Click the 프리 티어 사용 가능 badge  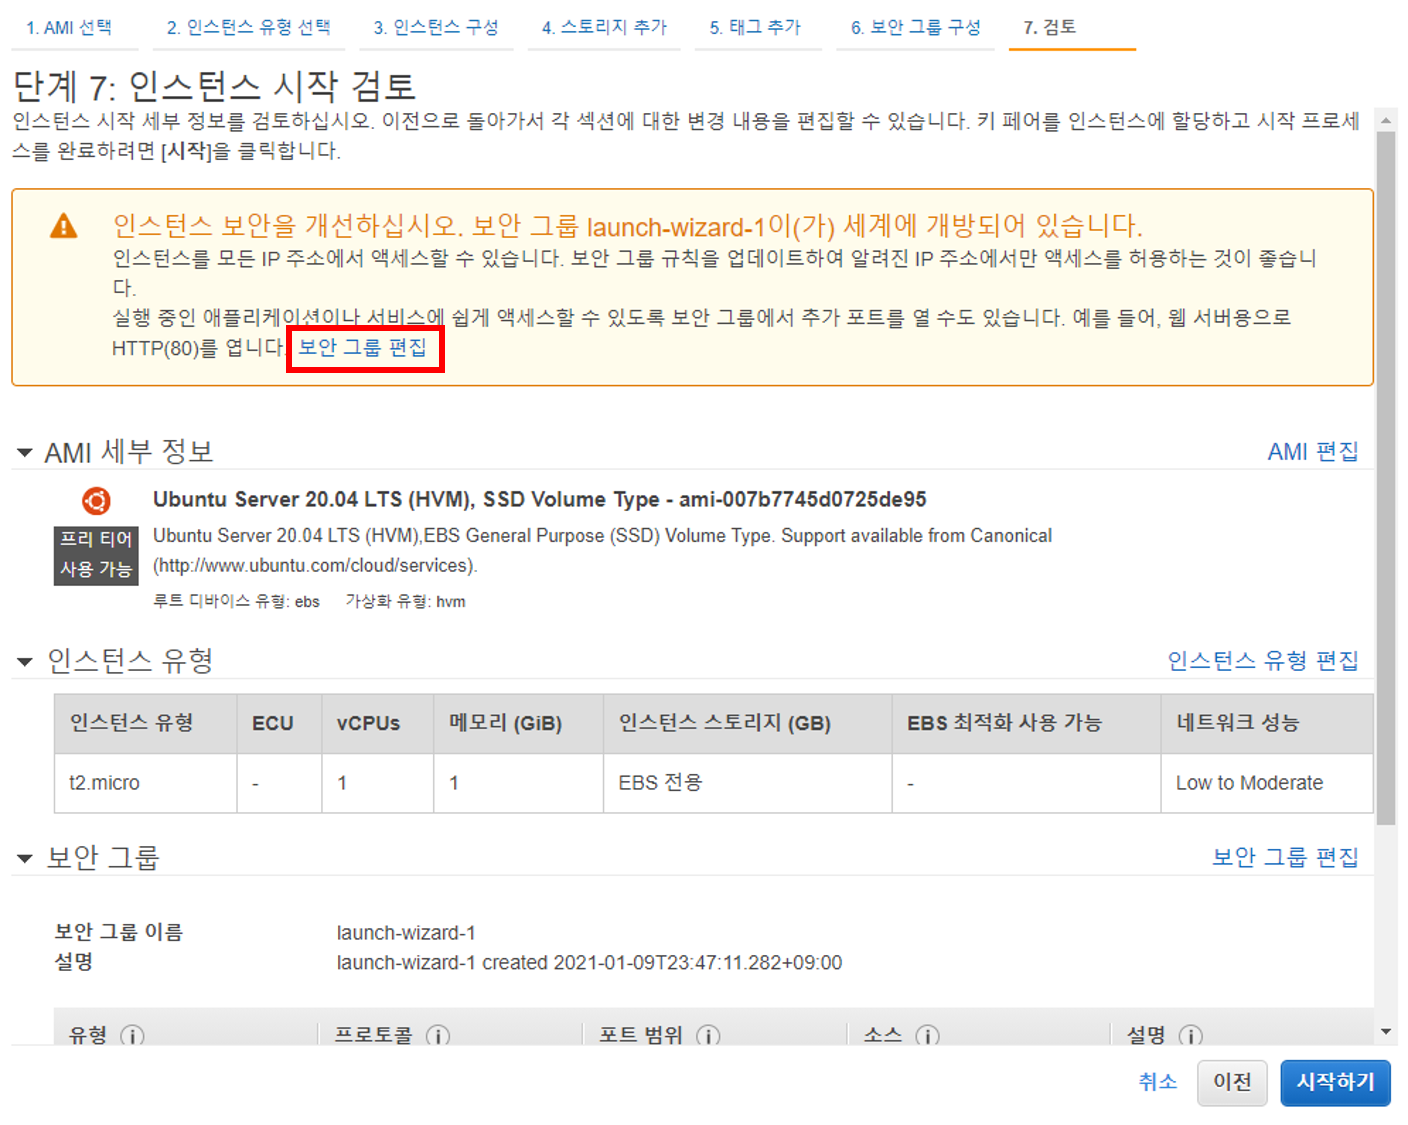click(96, 555)
